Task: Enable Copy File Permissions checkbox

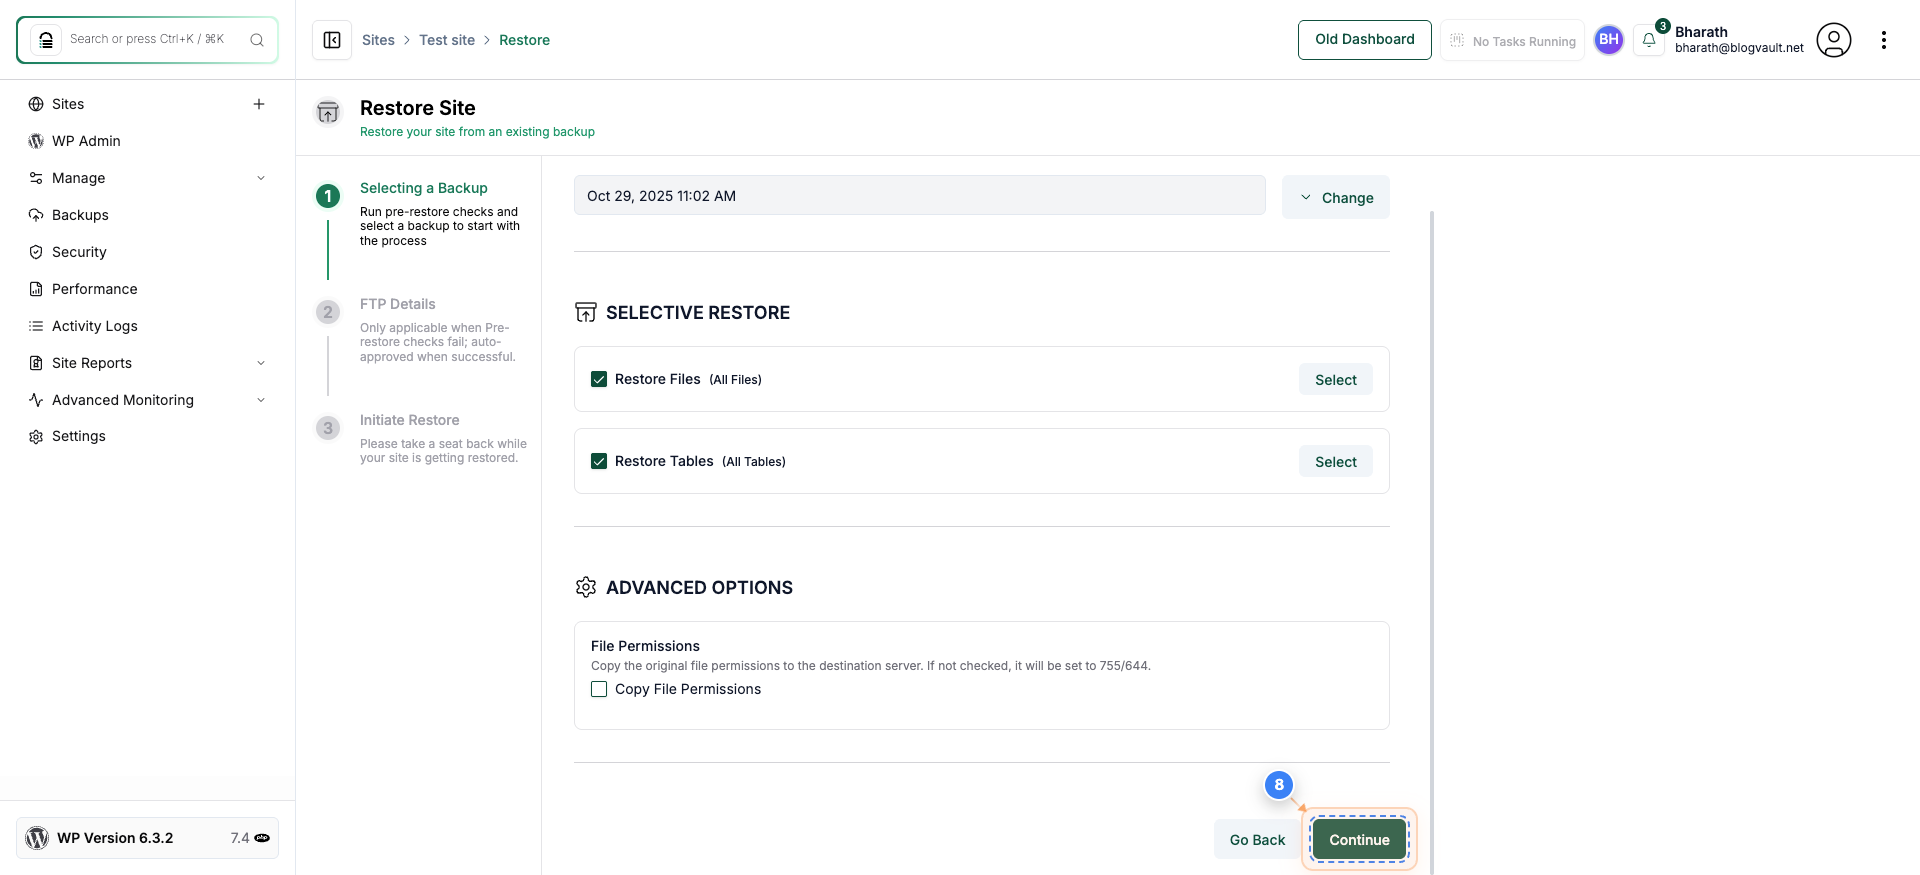Action: coord(599,689)
